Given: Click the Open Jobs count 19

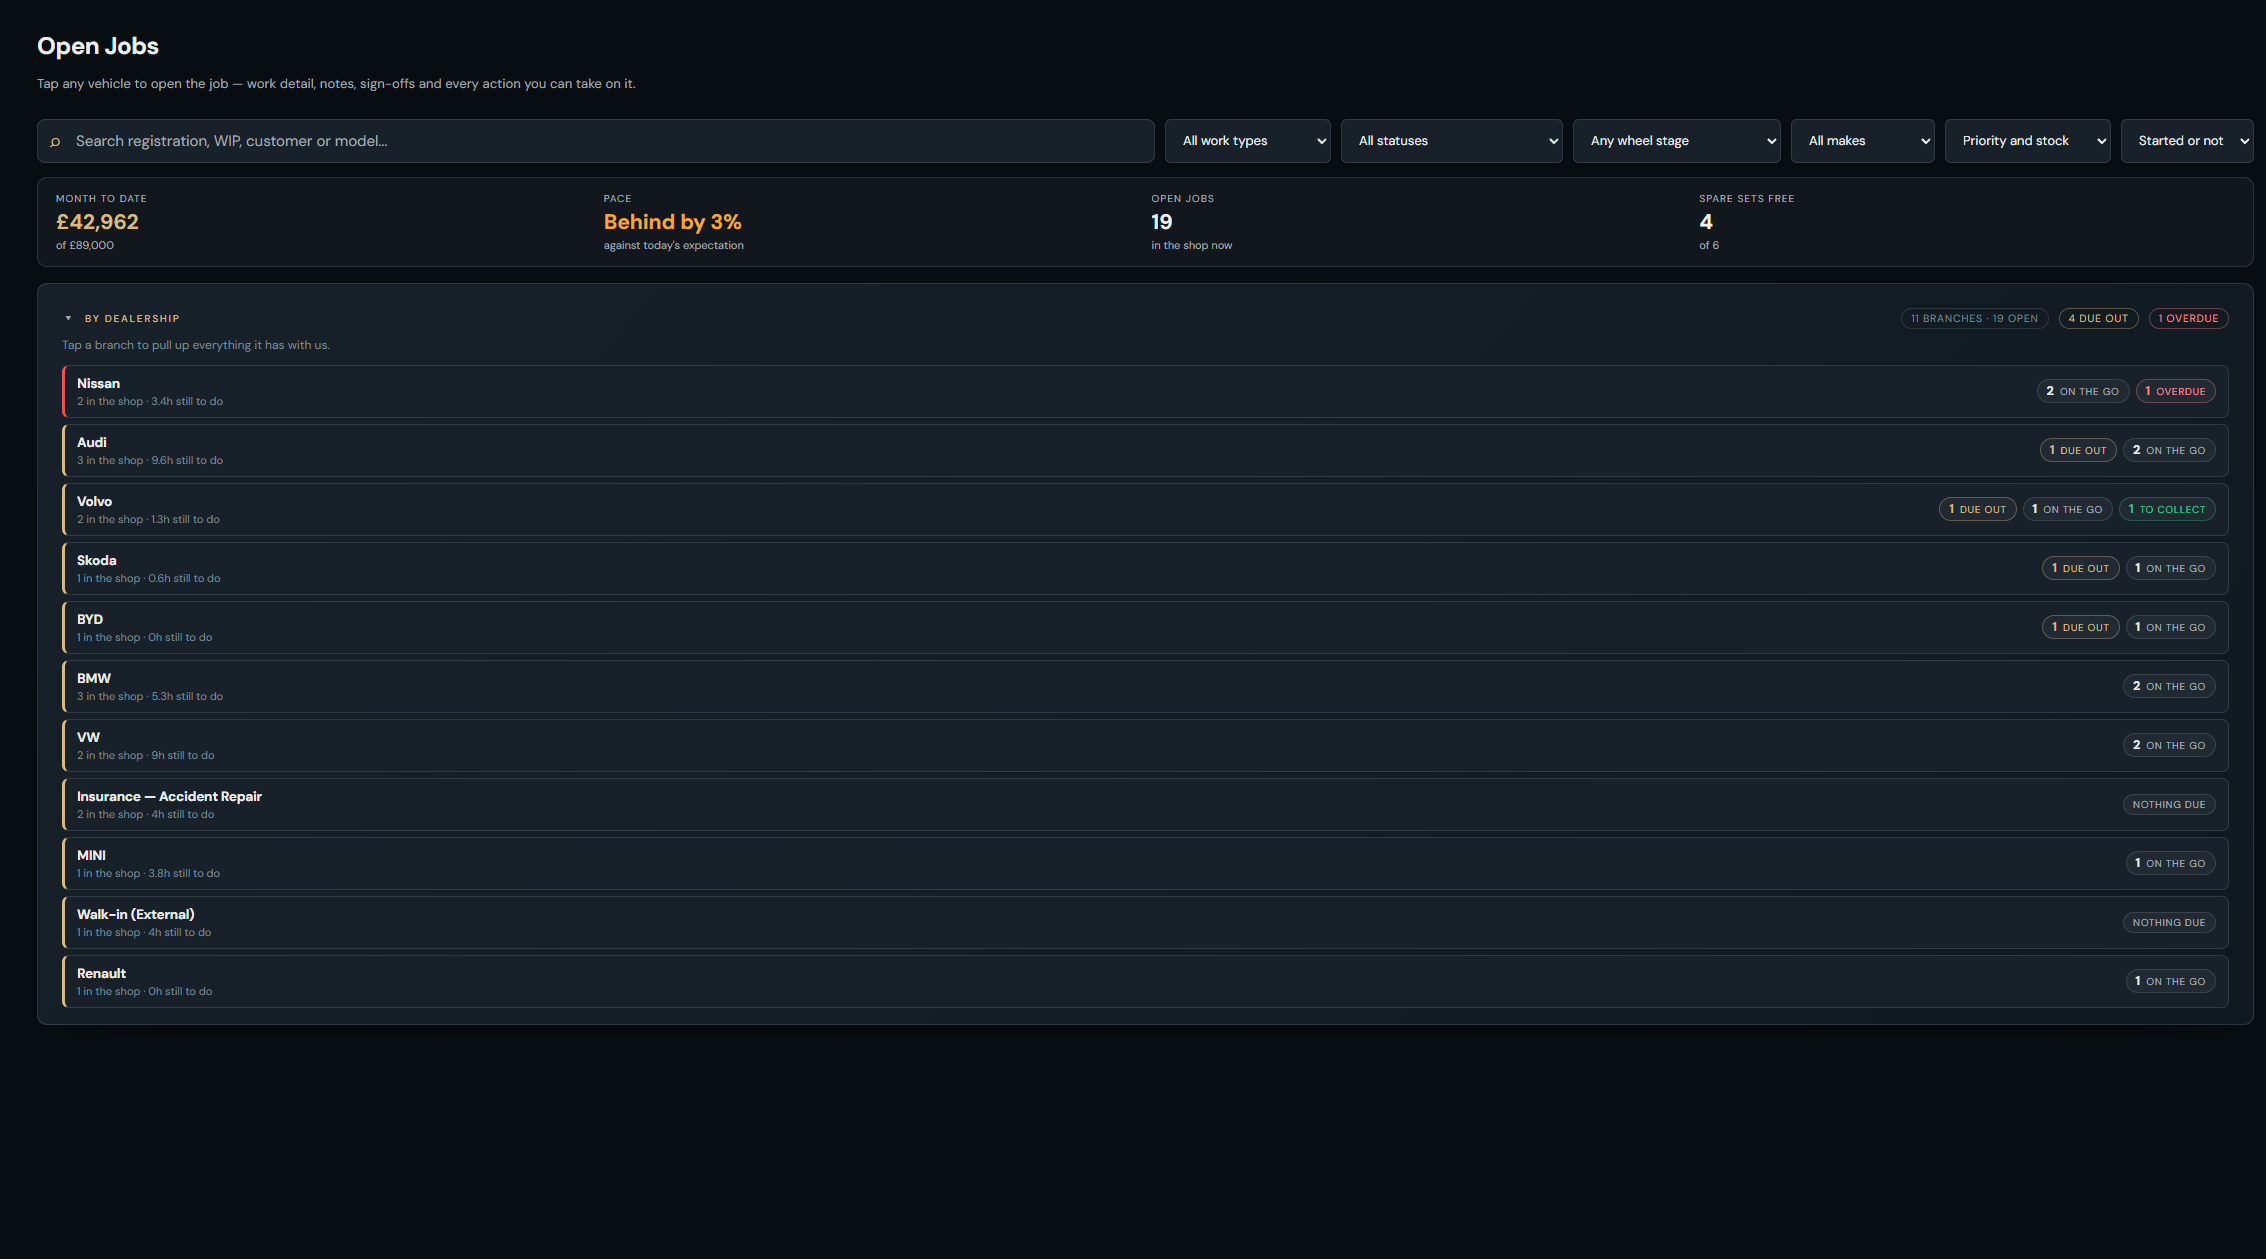Looking at the screenshot, I should [x=1161, y=222].
